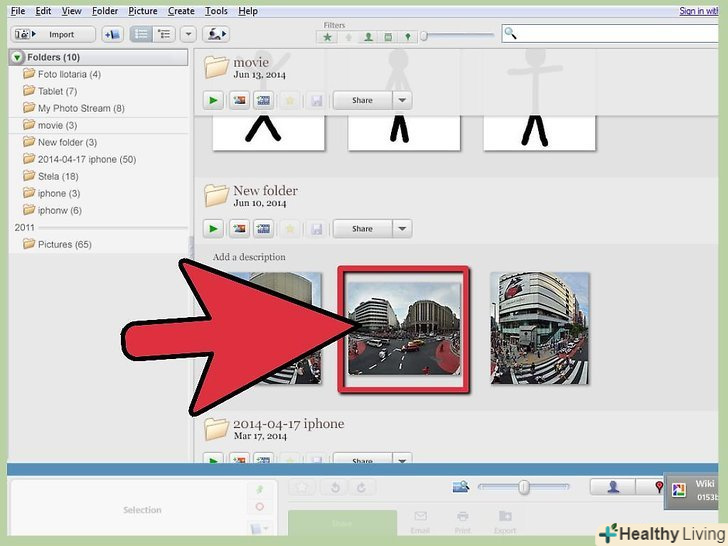Select the rightmost building thumbnail in New folder
Screen dimensions: 728x546
coord(540,328)
